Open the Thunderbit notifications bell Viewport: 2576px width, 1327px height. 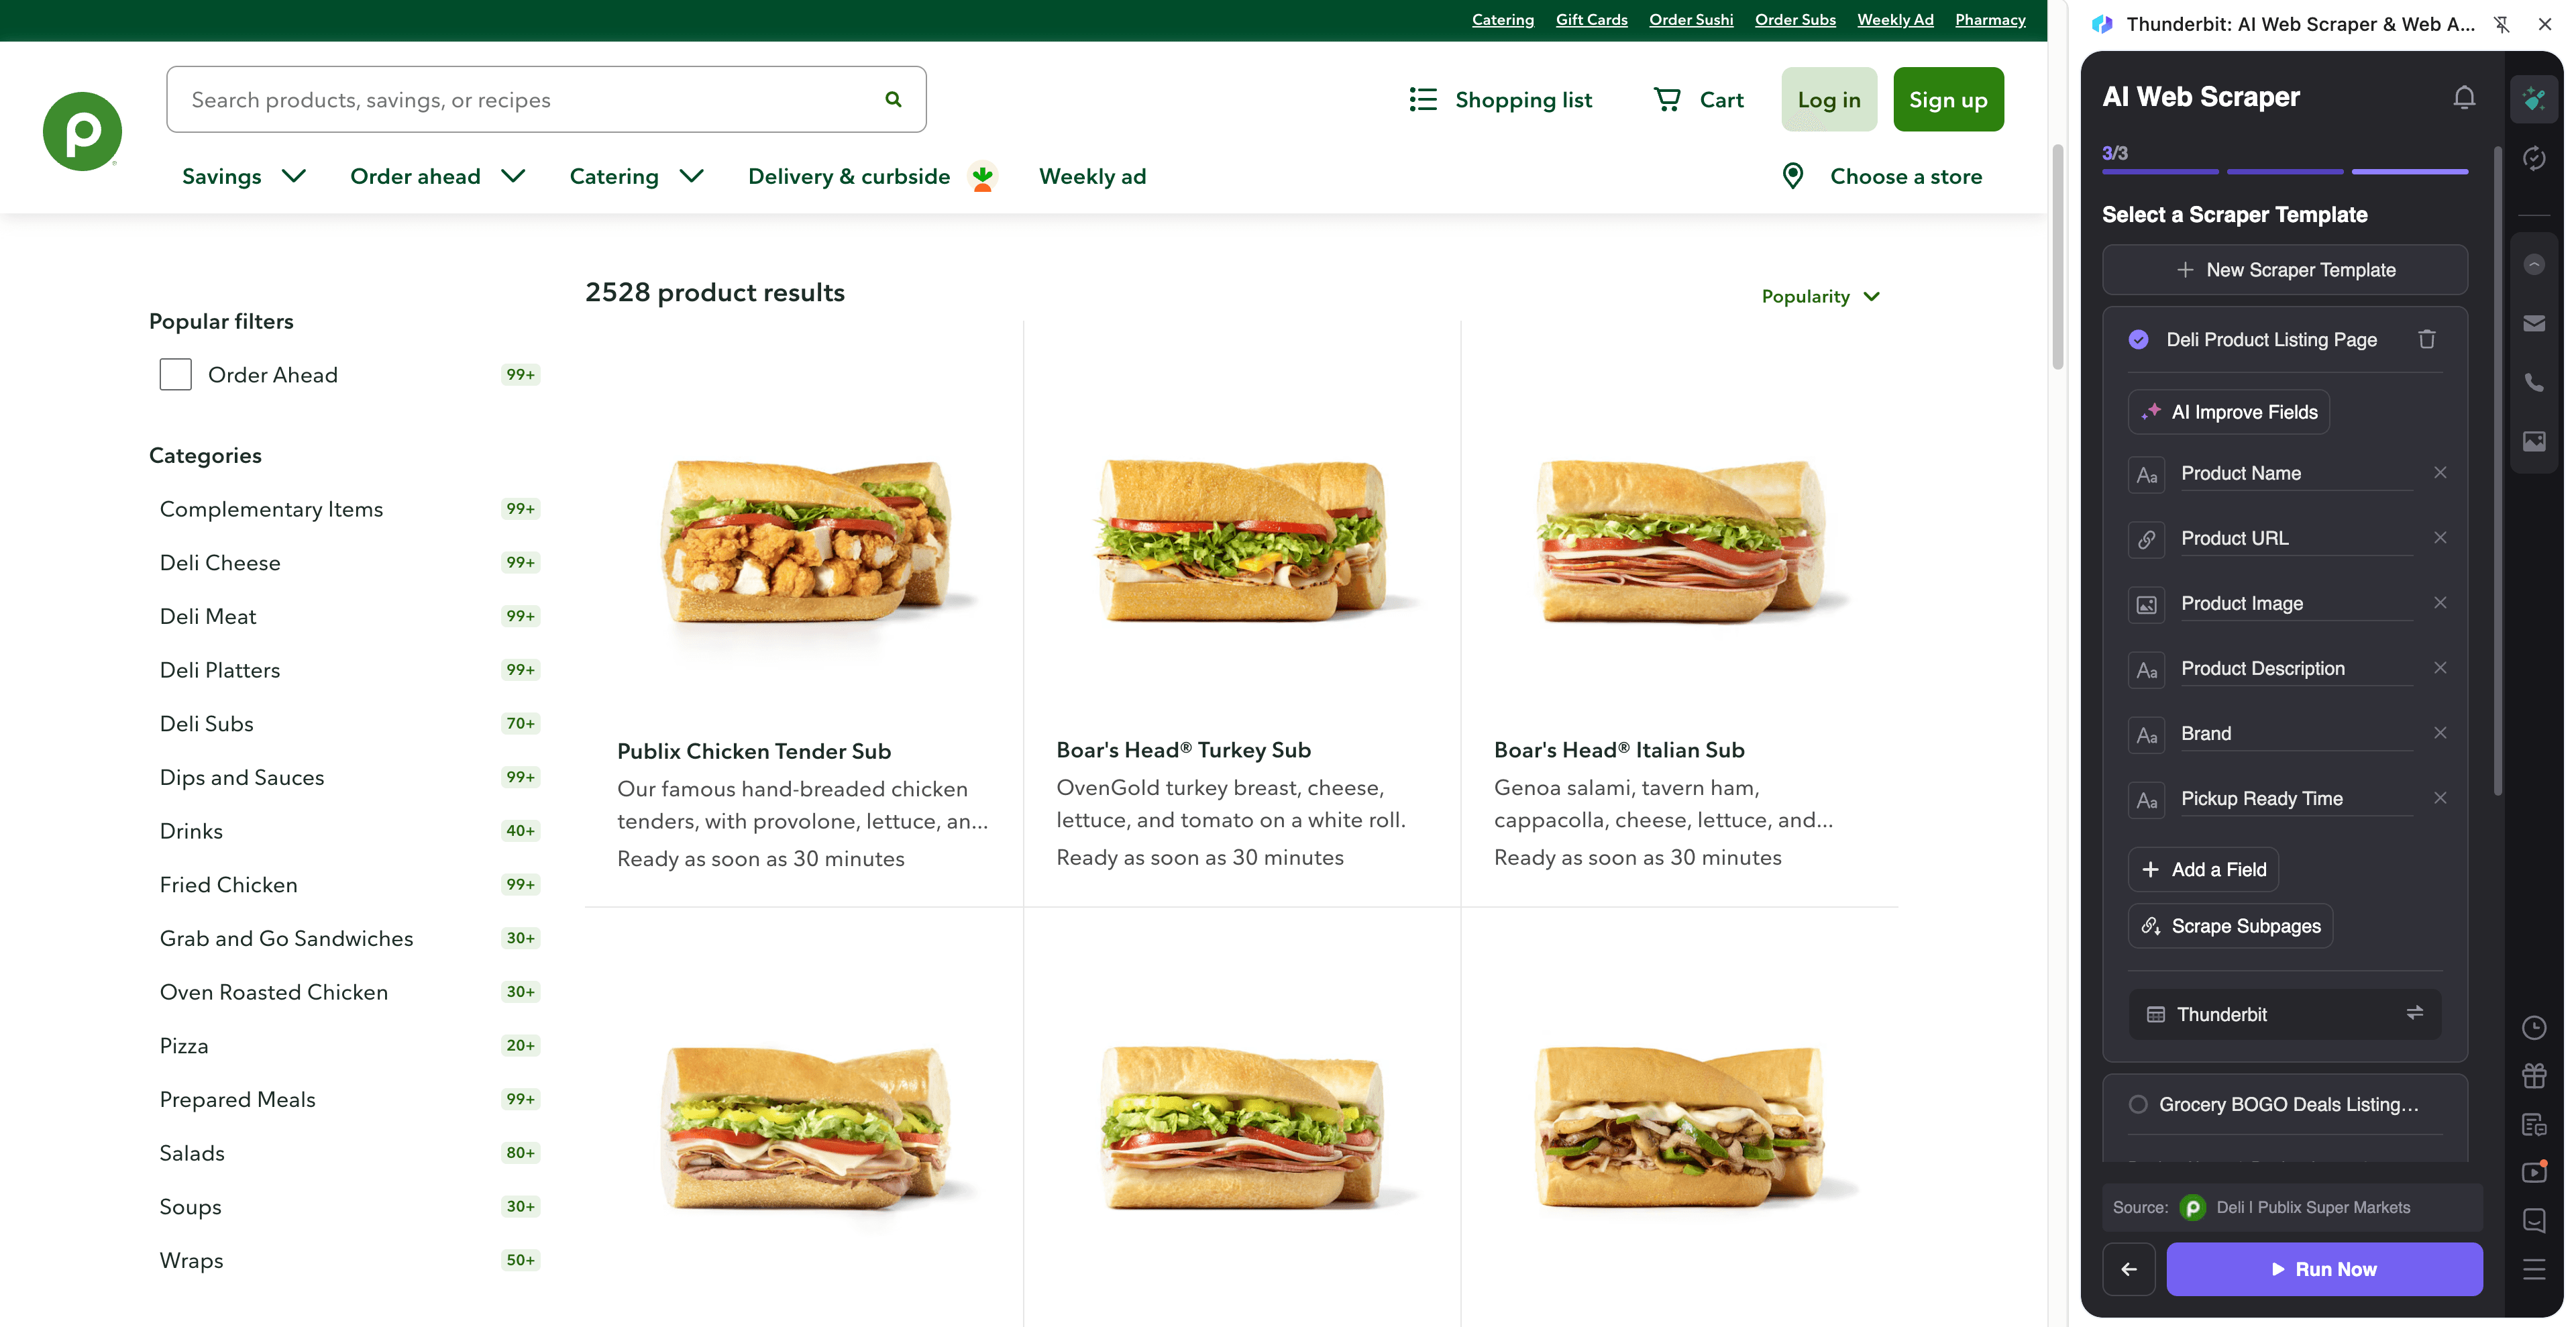tap(2464, 97)
